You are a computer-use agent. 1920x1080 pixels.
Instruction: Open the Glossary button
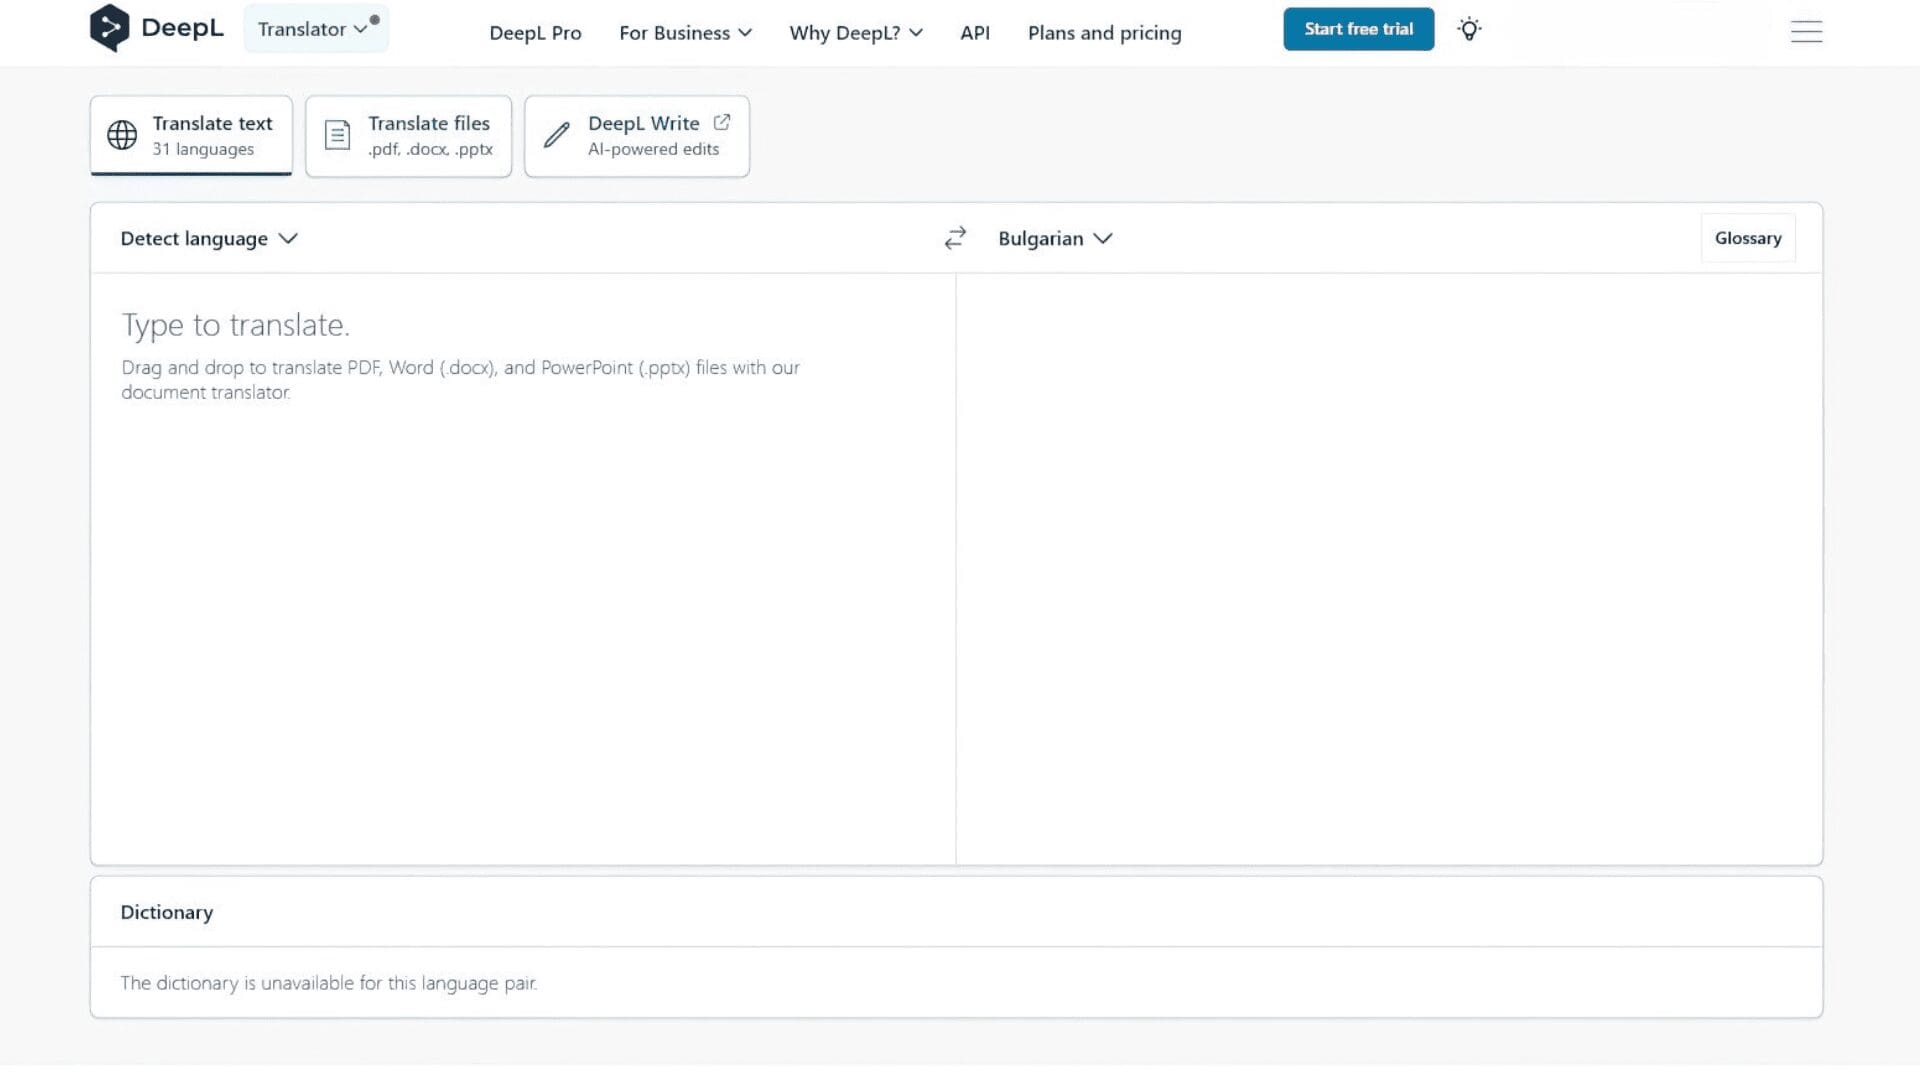coord(1747,238)
